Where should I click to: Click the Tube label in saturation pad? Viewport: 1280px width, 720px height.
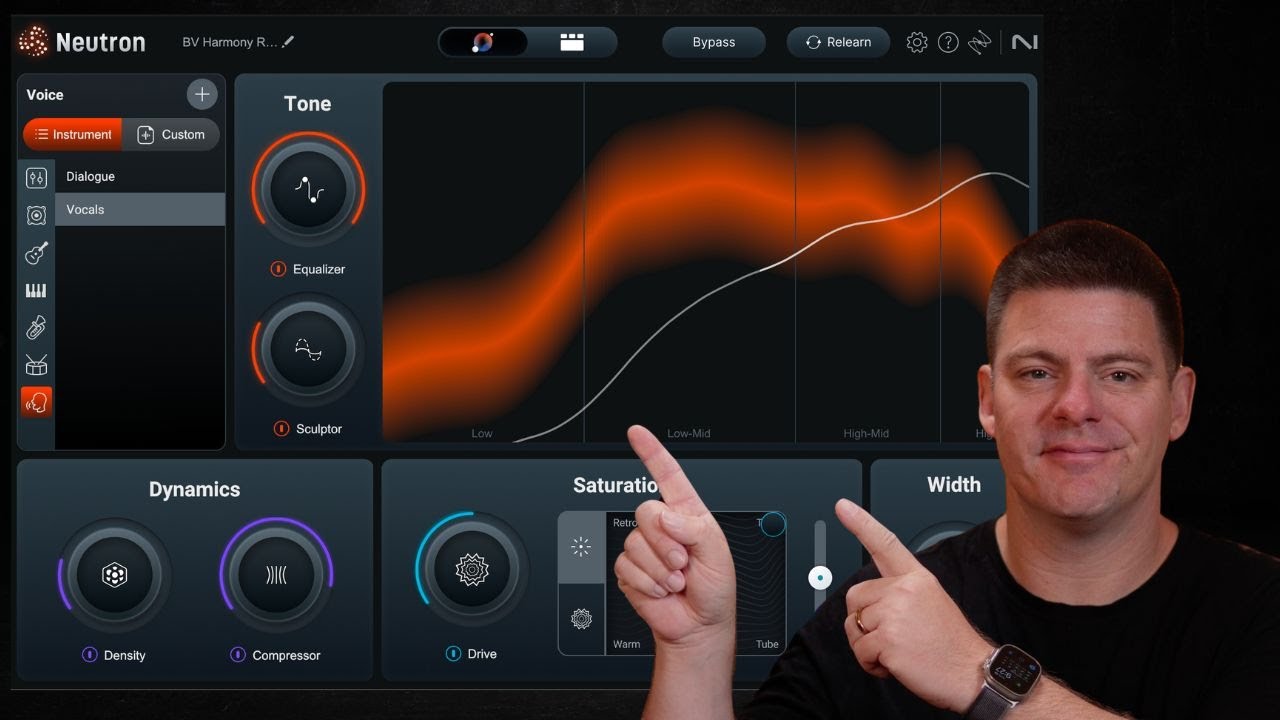coord(767,644)
